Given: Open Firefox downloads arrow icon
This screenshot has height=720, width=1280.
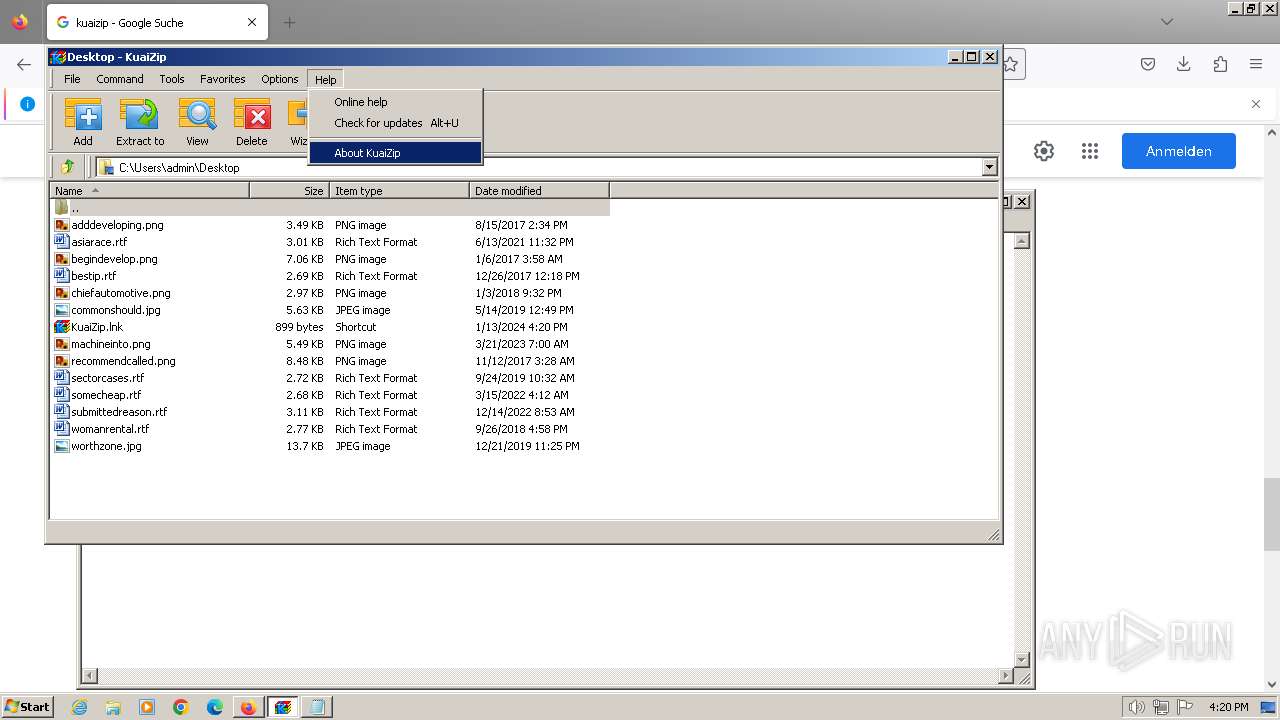Looking at the screenshot, I should (x=1184, y=64).
